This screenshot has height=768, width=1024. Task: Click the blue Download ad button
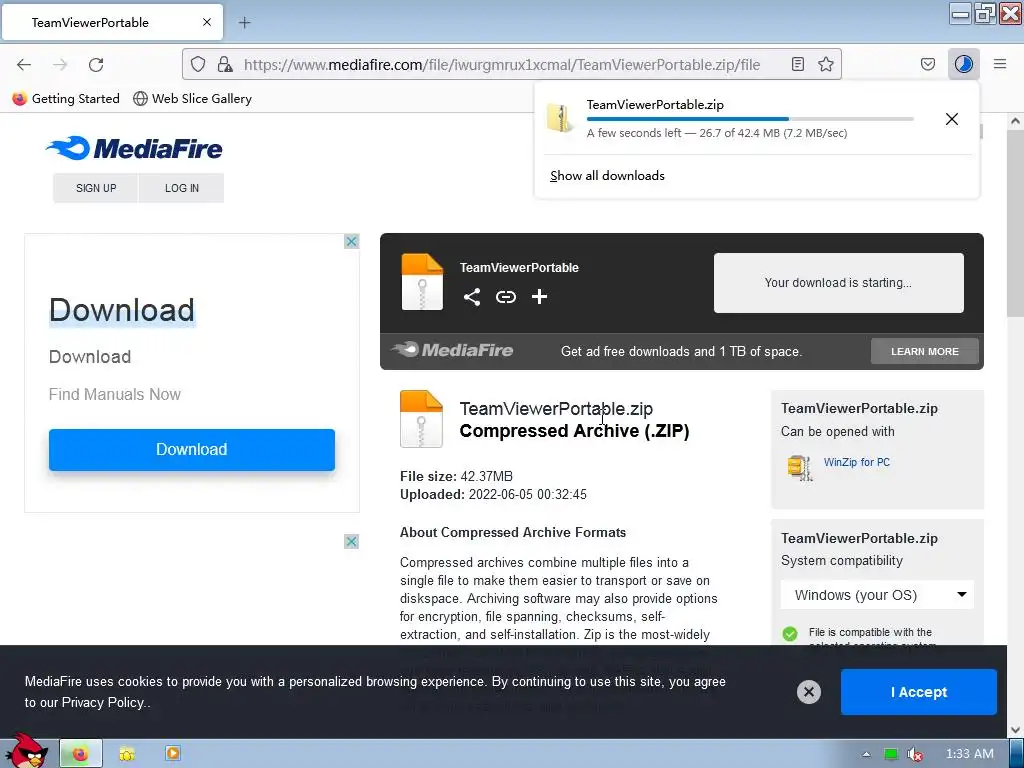(x=192, y=449)
